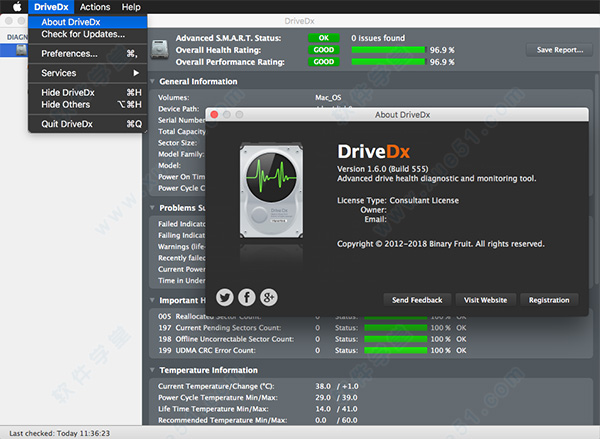This screenshot has height=439, width=600.
Task: Collapse the Problems Summary section triangle
Action: click(x=152, y=208)
